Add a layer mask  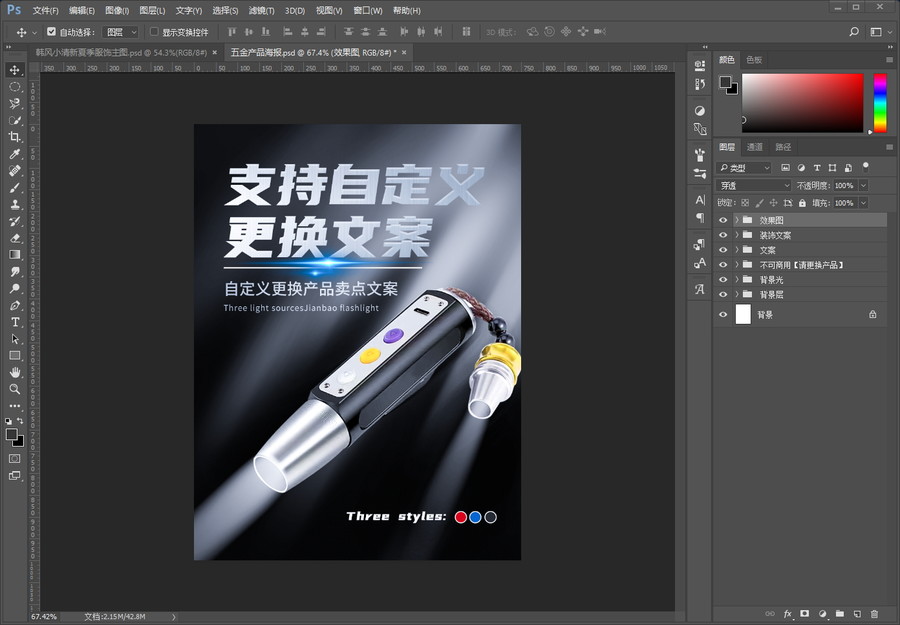click(805, 614)
